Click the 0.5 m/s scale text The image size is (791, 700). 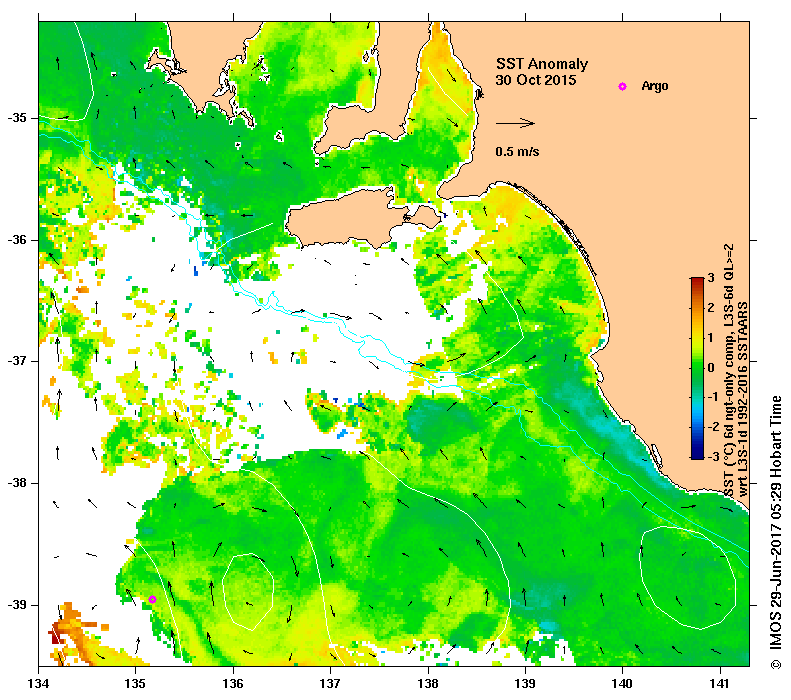[517, 152]
